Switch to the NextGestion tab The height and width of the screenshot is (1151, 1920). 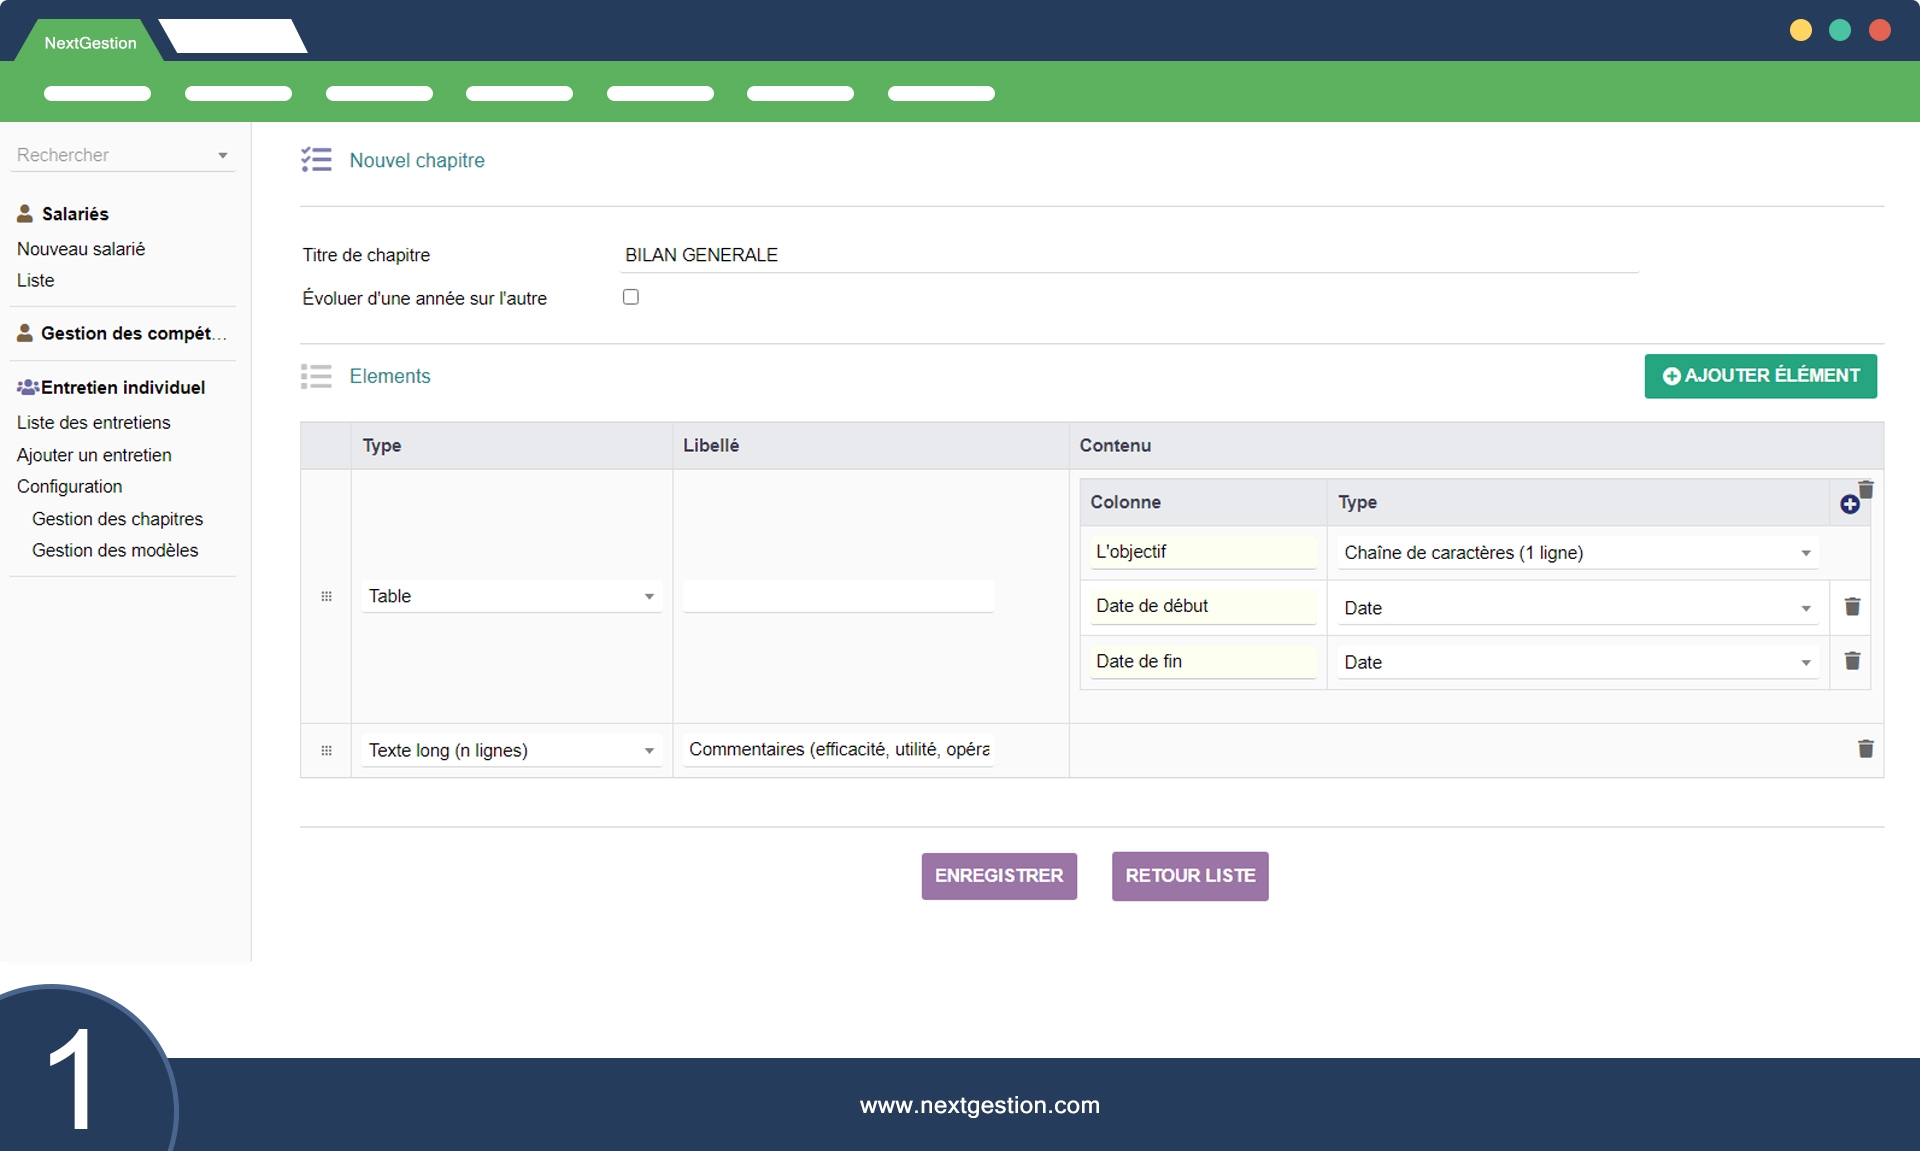90,43
